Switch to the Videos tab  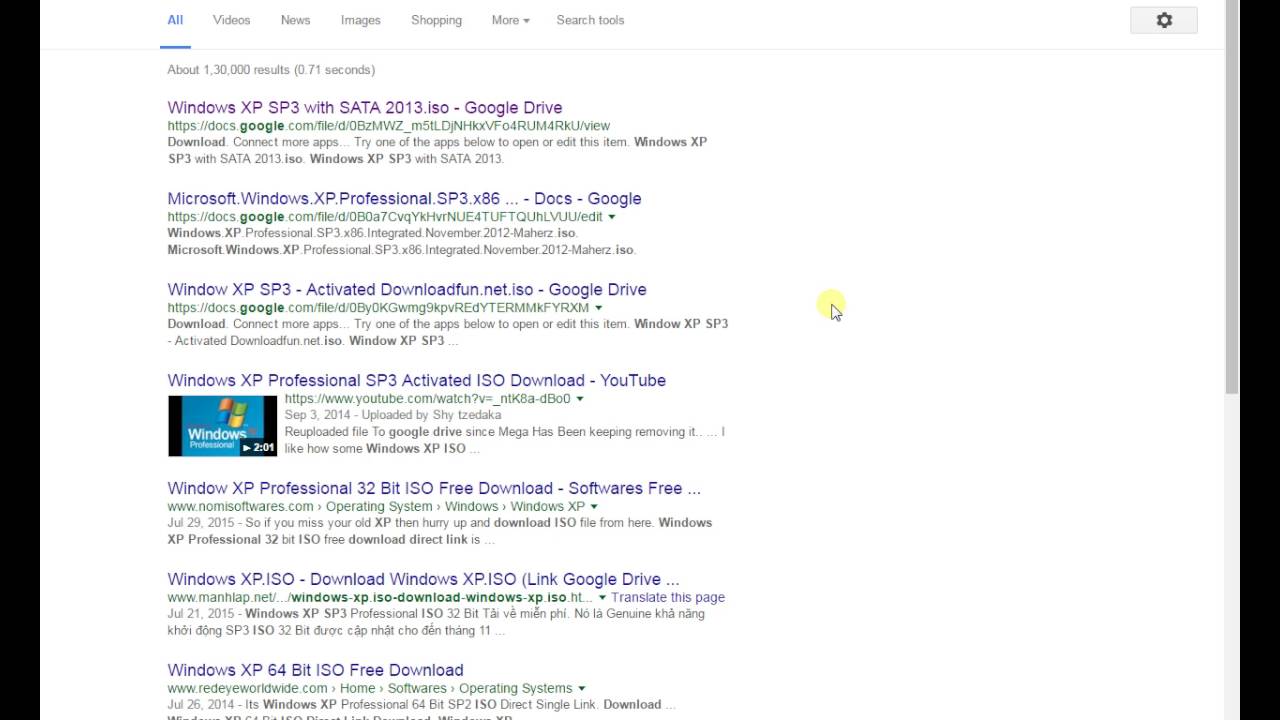click(231, 20)
